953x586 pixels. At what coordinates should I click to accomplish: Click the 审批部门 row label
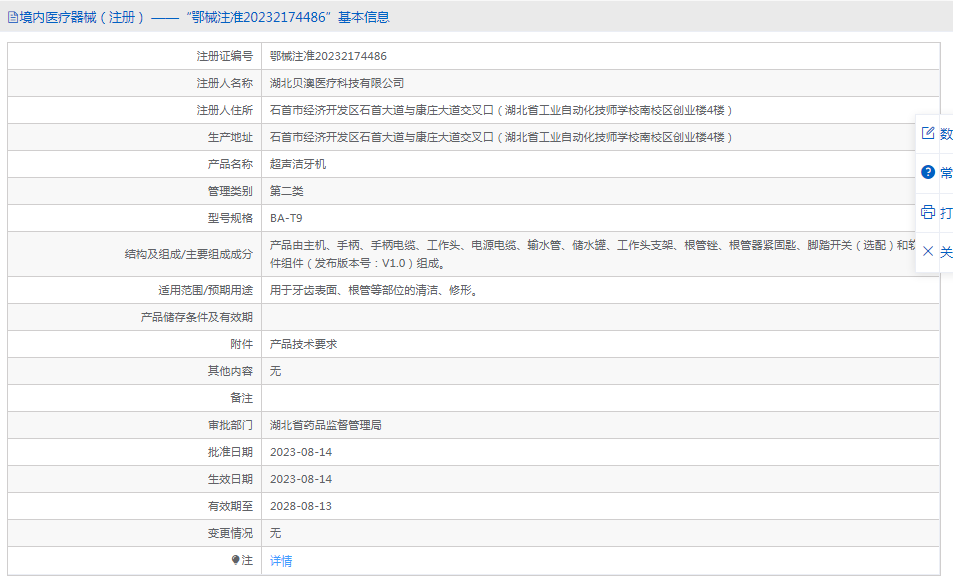230,425
